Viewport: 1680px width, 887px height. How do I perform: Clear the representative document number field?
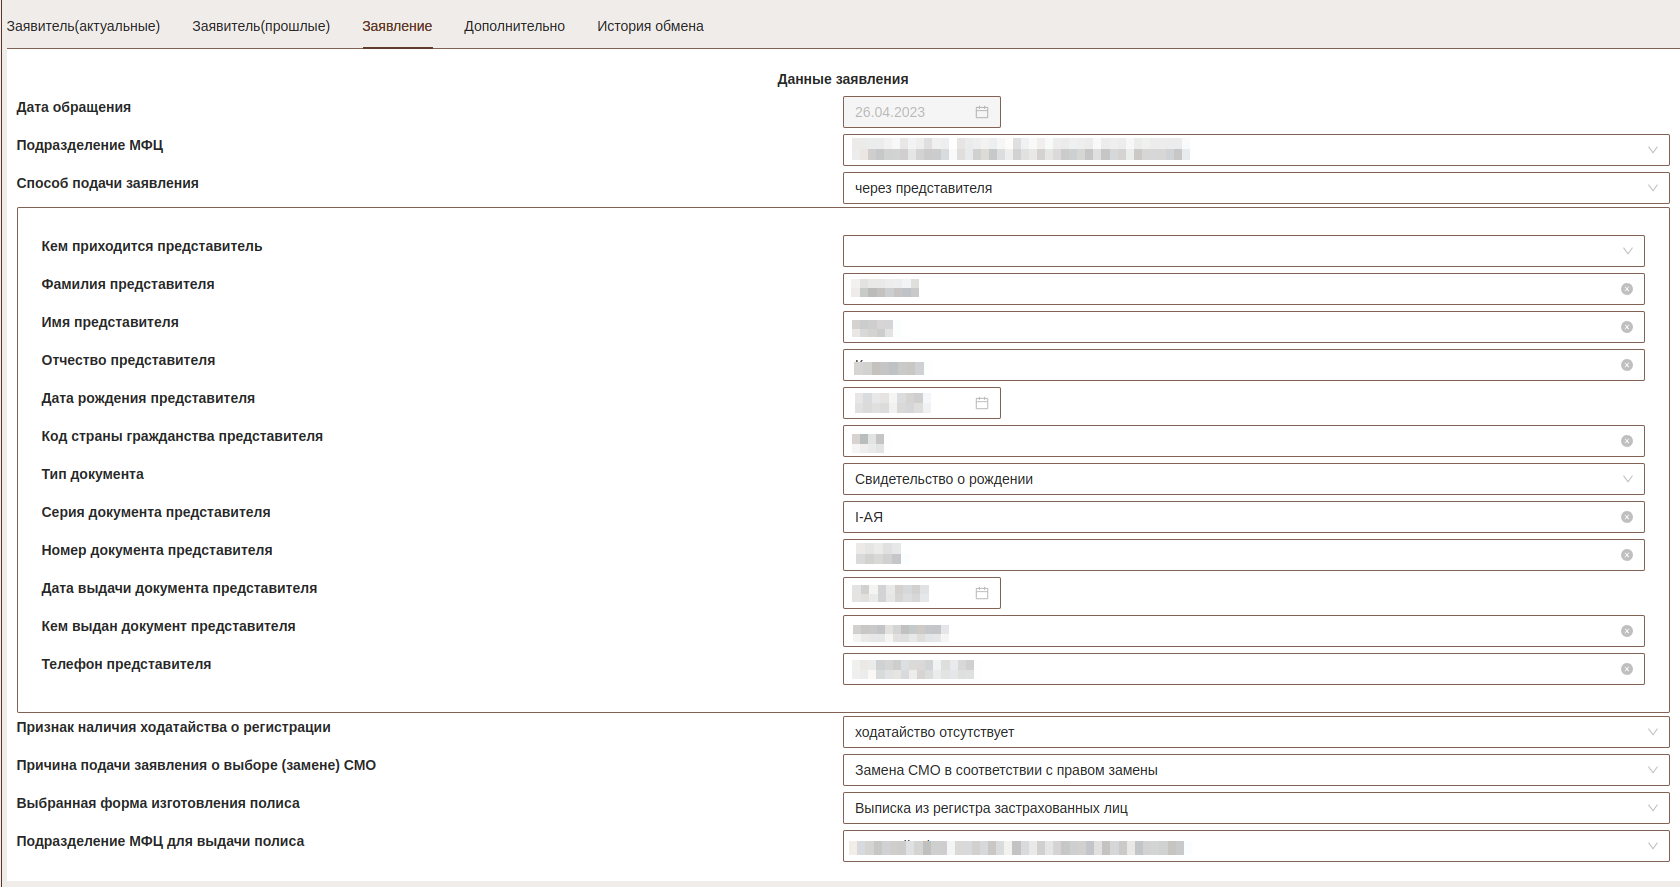[1626, 555]
